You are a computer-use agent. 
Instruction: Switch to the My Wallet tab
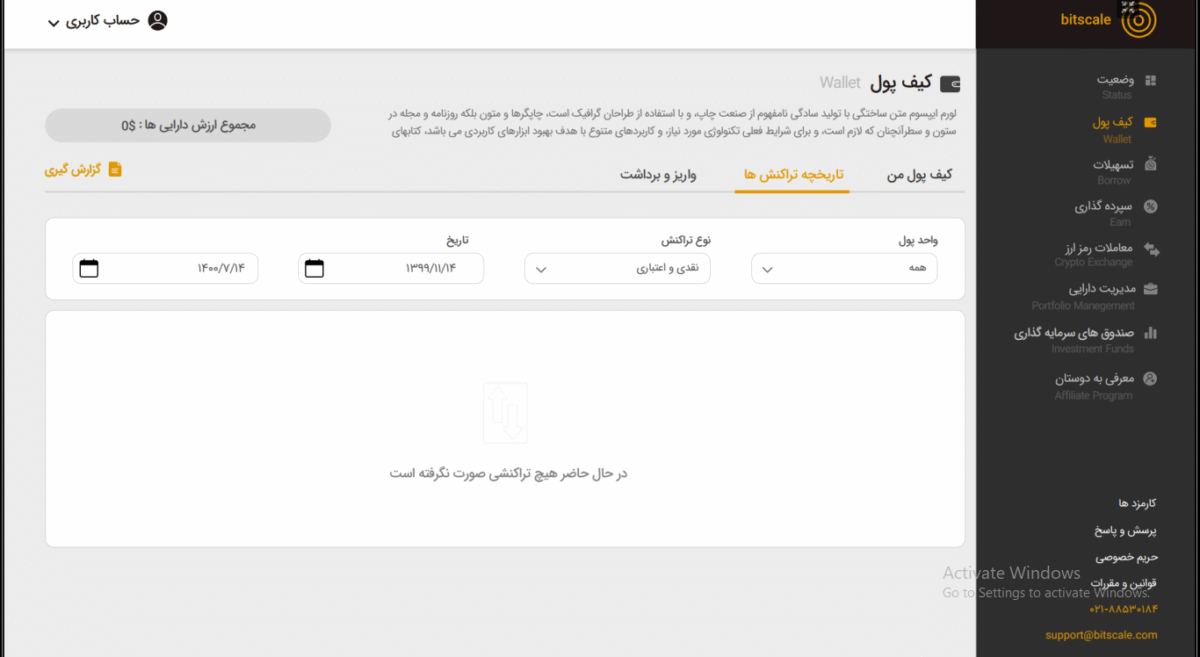click(x=919, y=175)
